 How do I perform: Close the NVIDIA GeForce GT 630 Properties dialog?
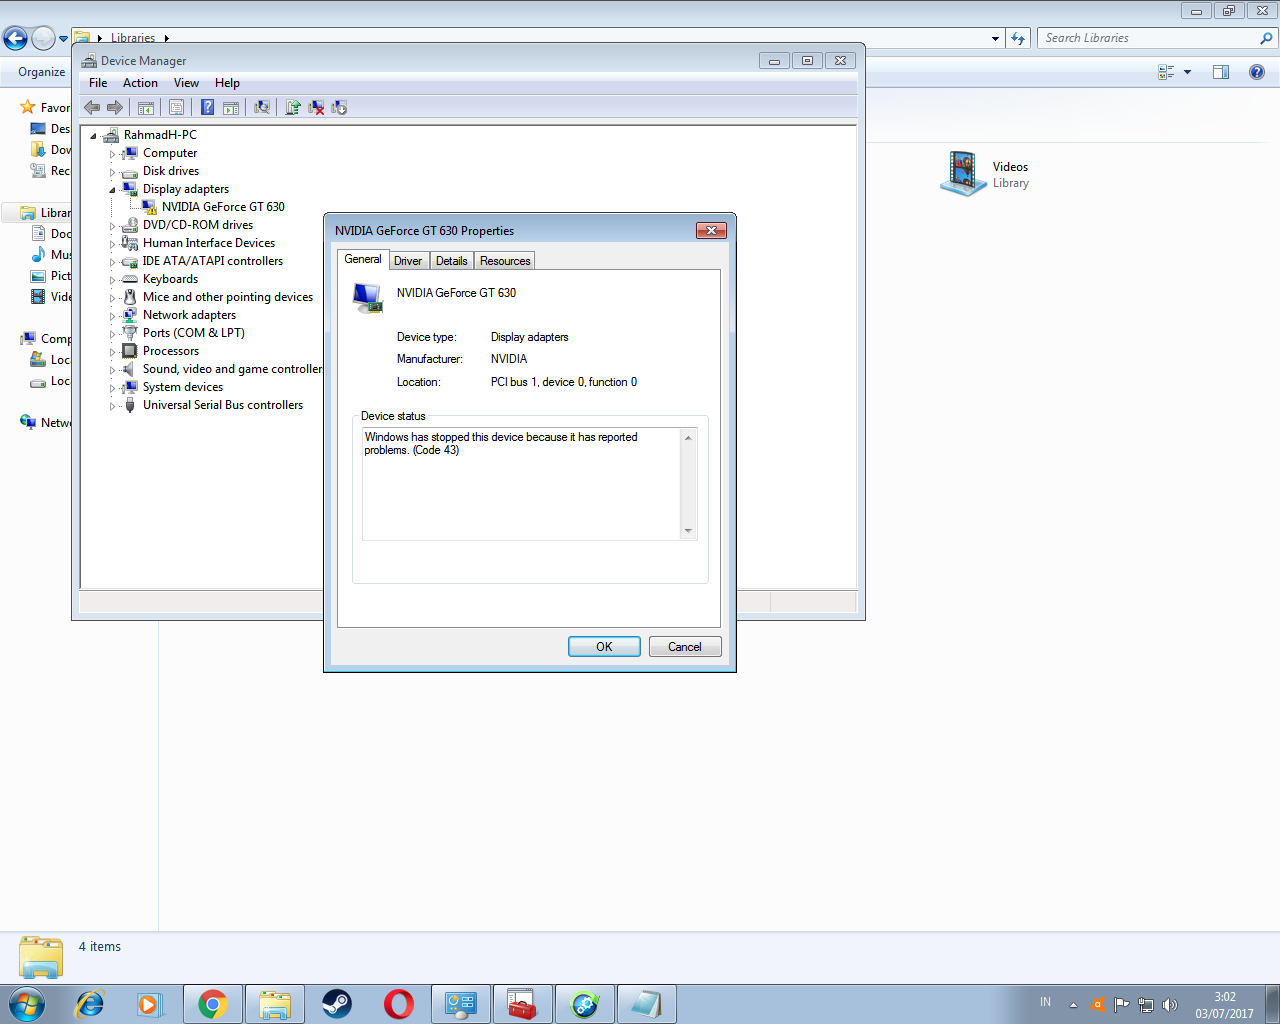click(711, 230)
